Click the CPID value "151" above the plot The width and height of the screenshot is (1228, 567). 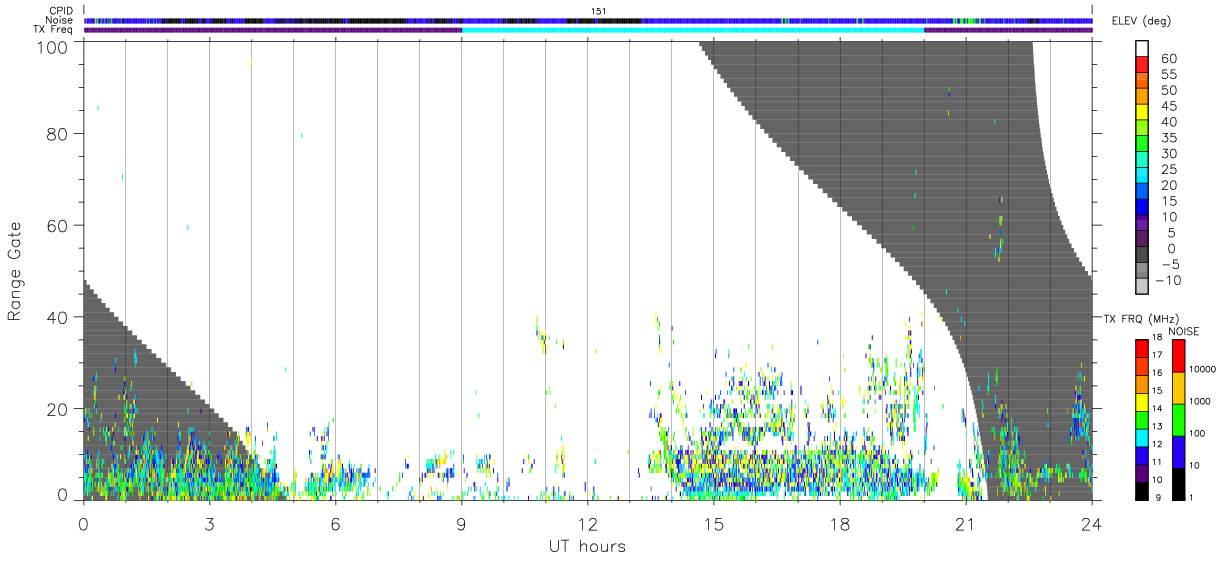(x=598, y=11)
